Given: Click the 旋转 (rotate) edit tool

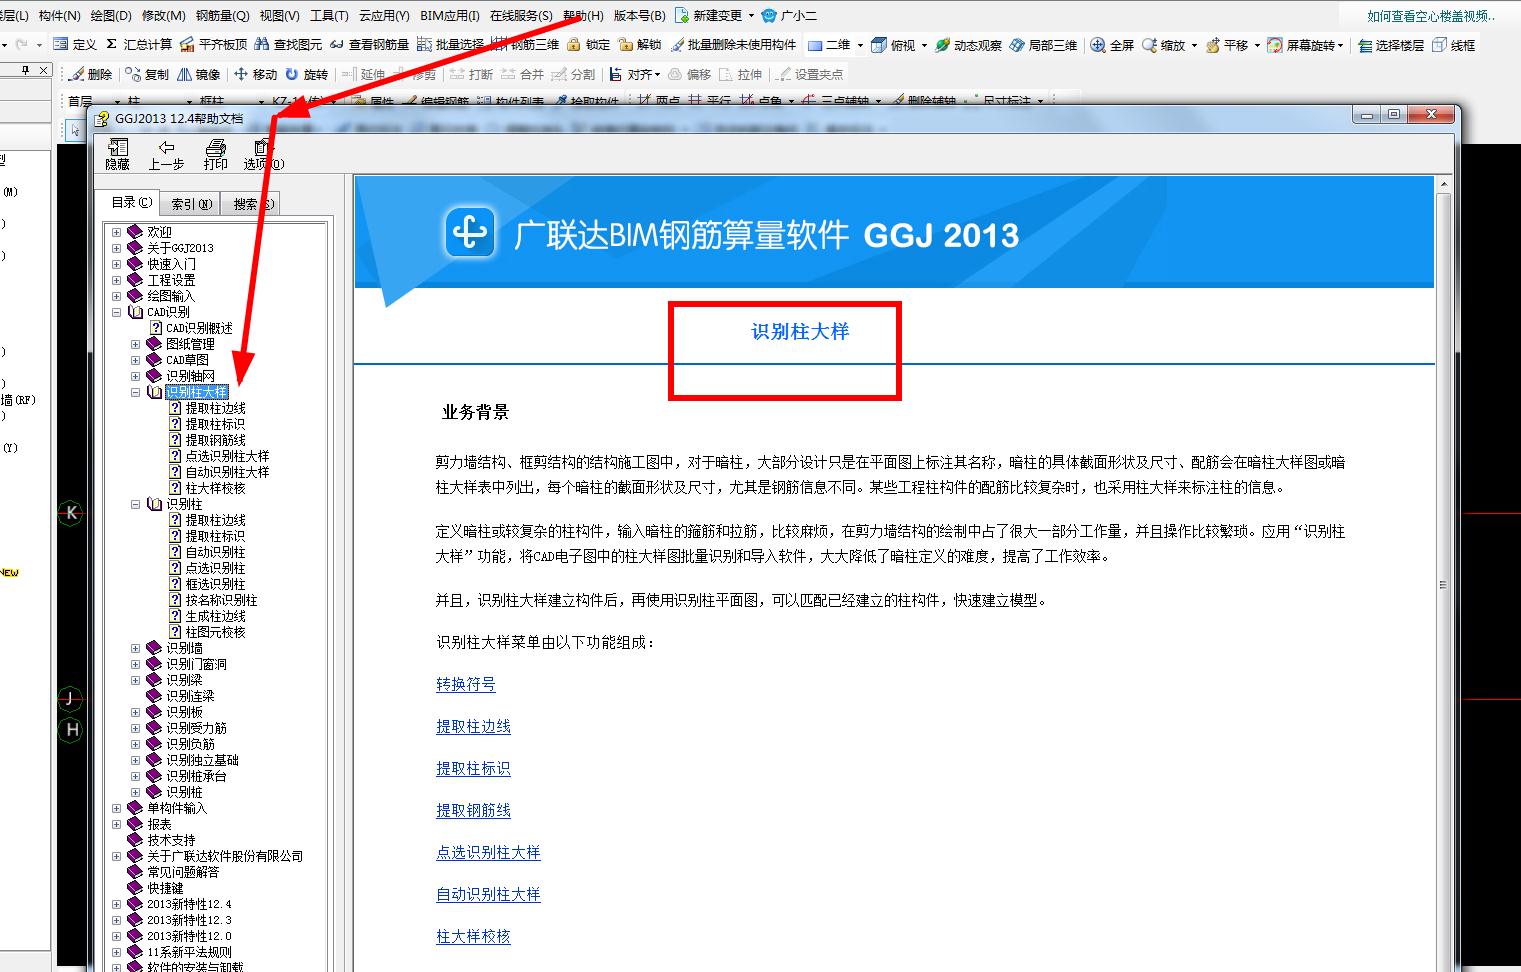Looking at the screenshot, I should [x=306, y=74].
